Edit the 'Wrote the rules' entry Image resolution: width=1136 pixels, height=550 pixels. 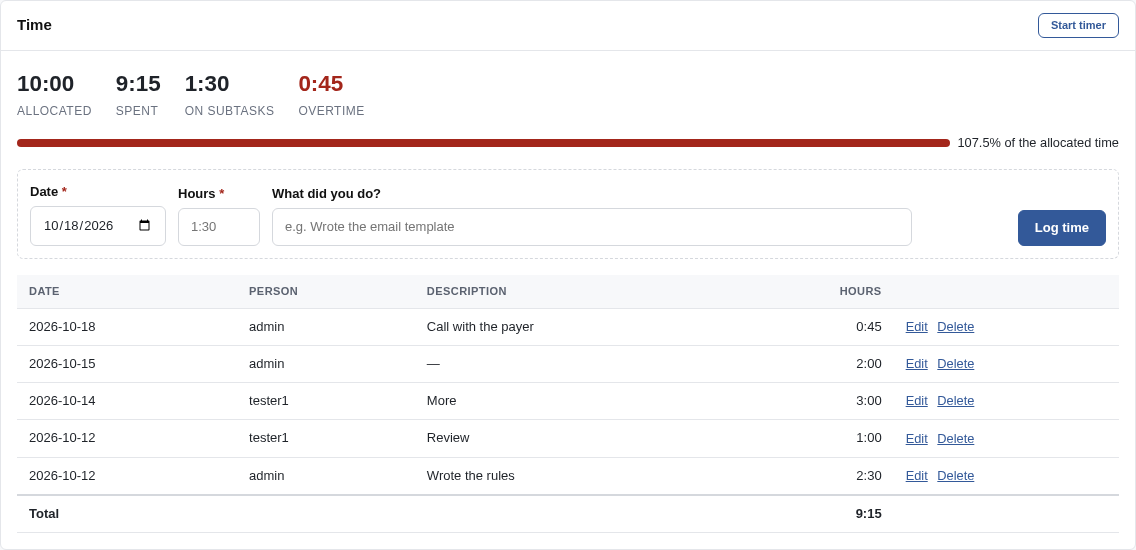tap(916, 475)
